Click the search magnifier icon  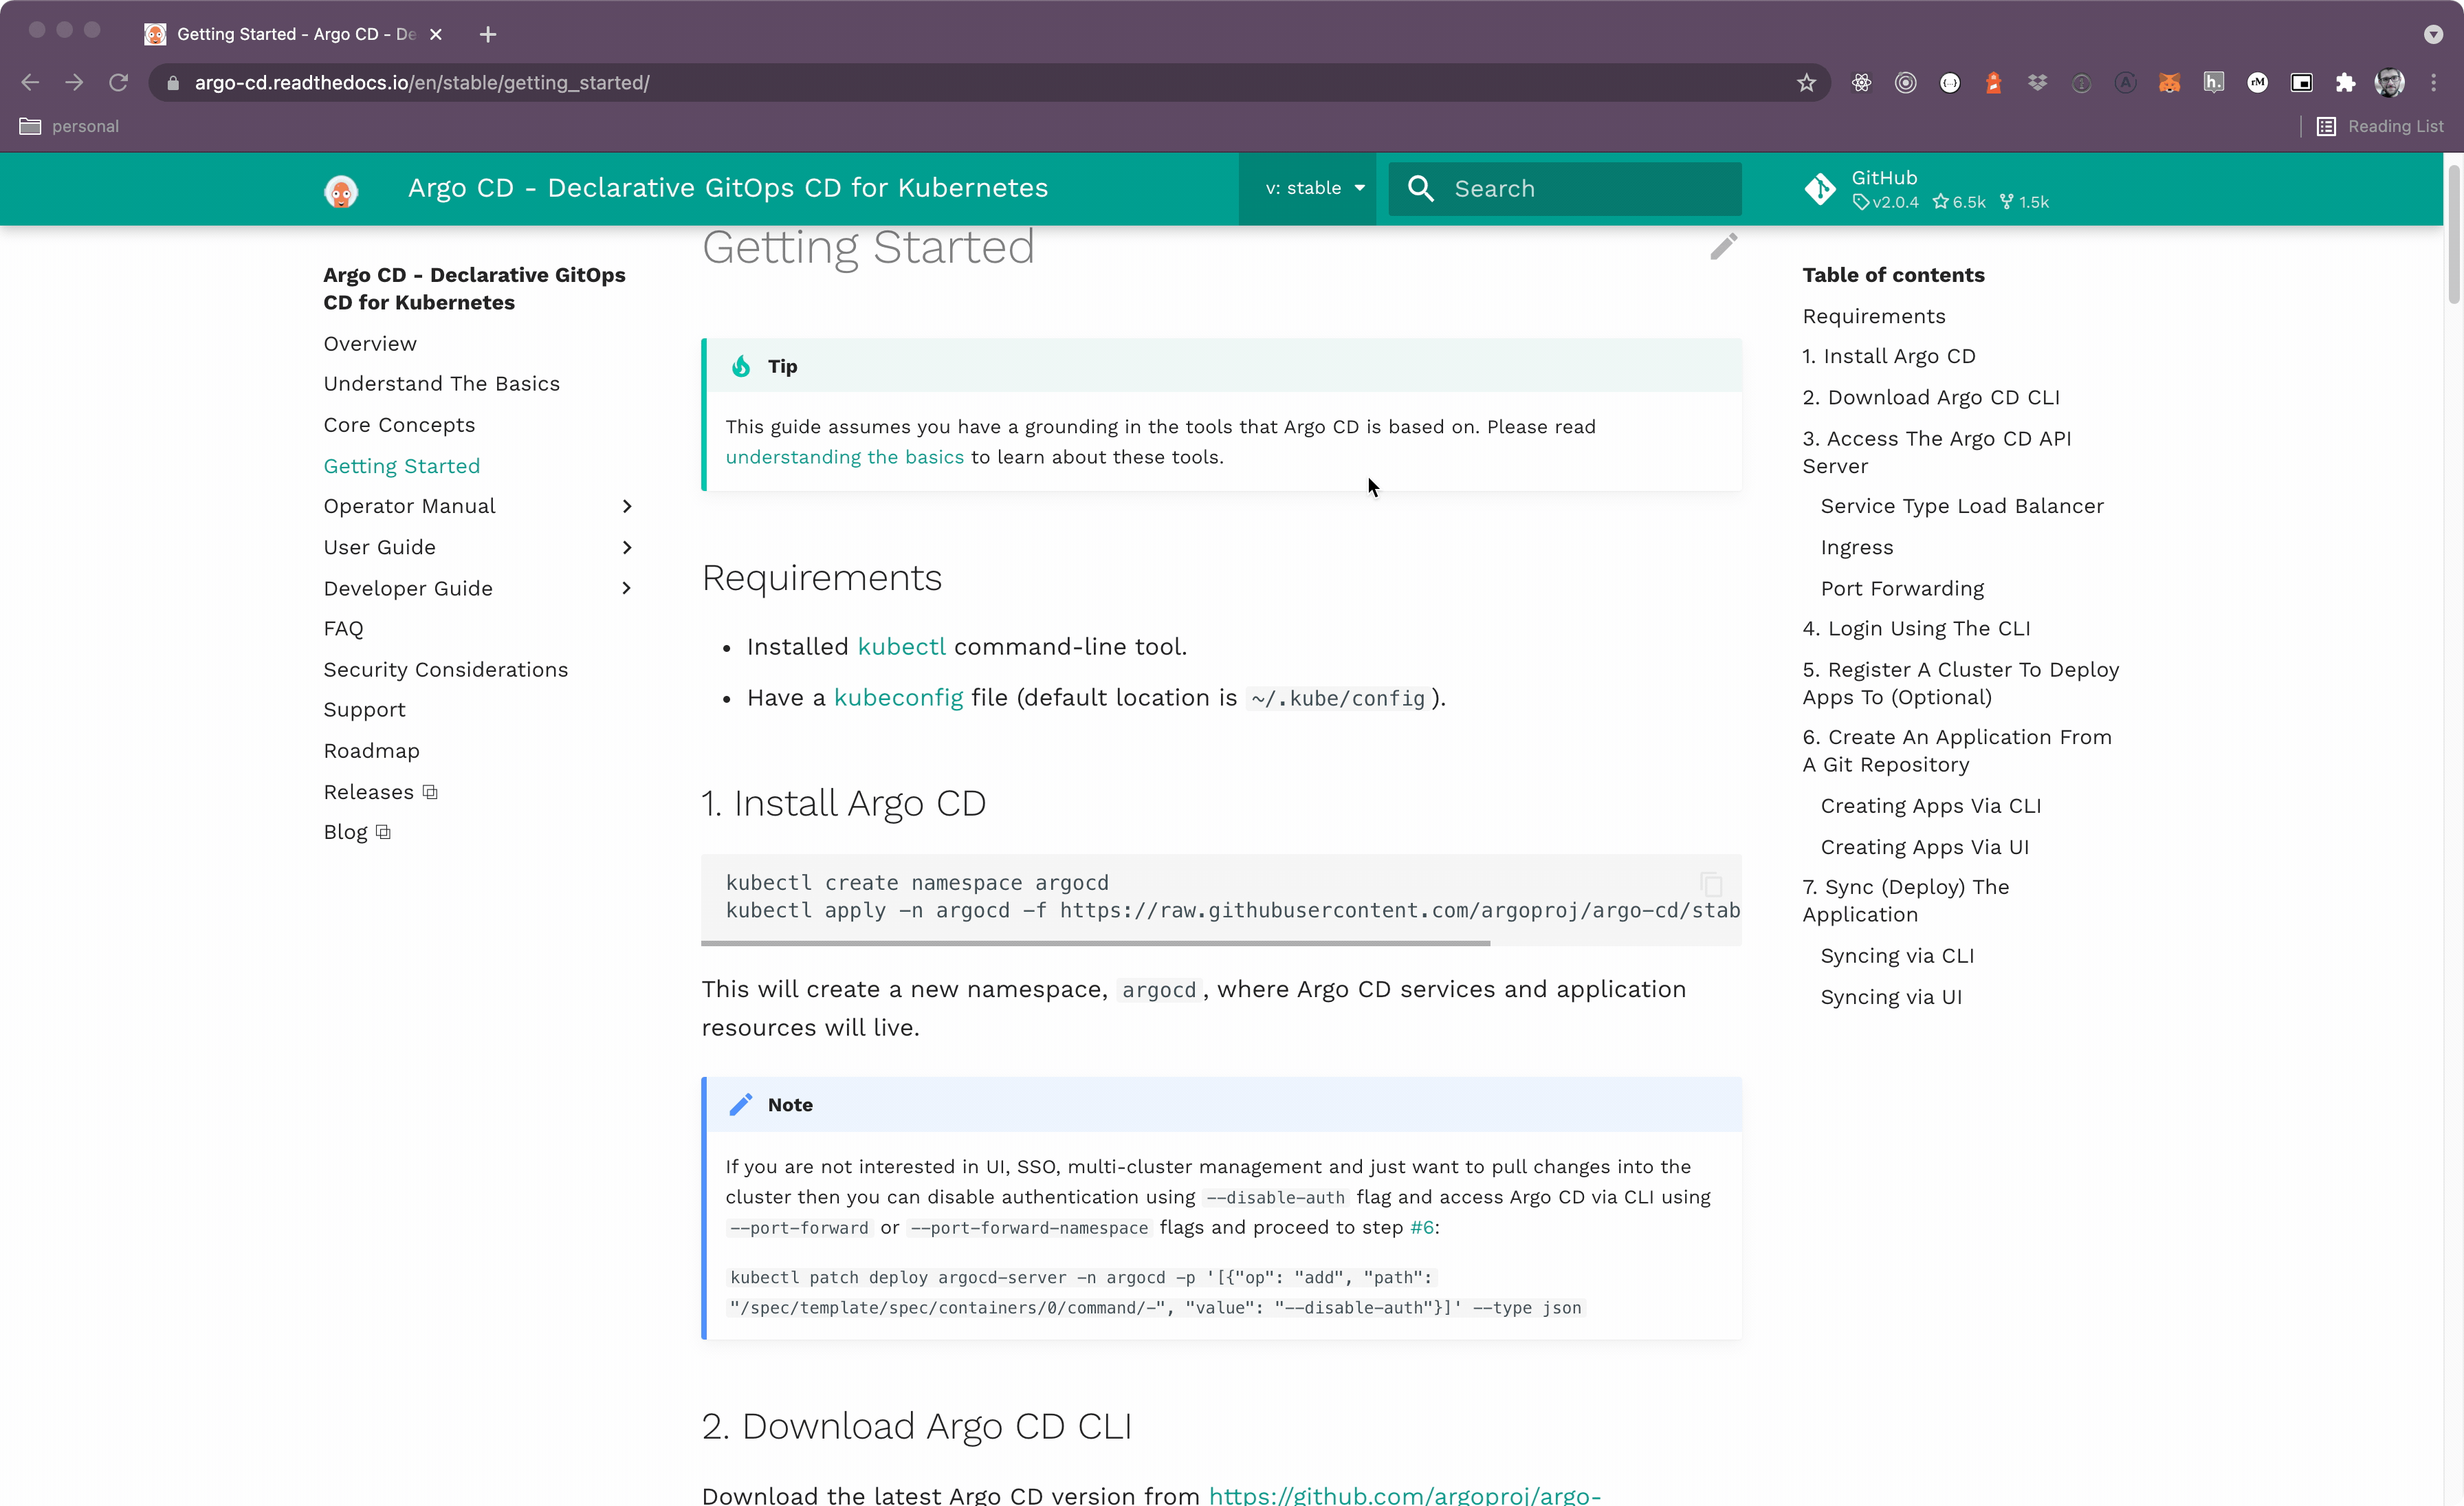pos(1420,188)
